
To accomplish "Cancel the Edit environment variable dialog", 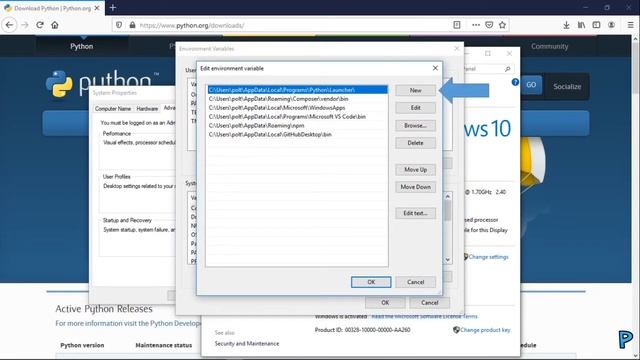I will click(x=416, y=282).
